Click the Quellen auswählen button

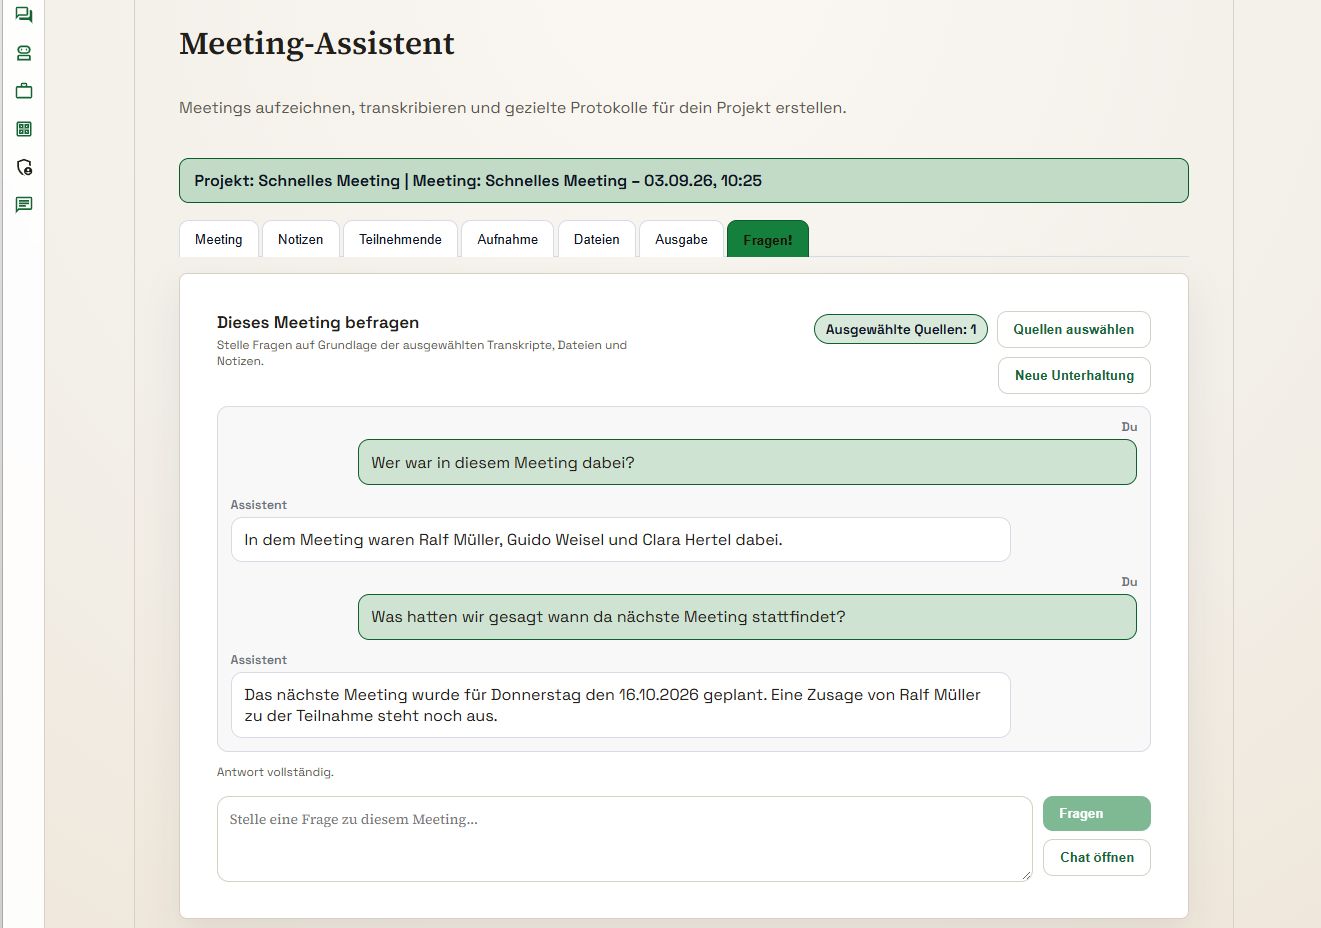click(1074, 329)
